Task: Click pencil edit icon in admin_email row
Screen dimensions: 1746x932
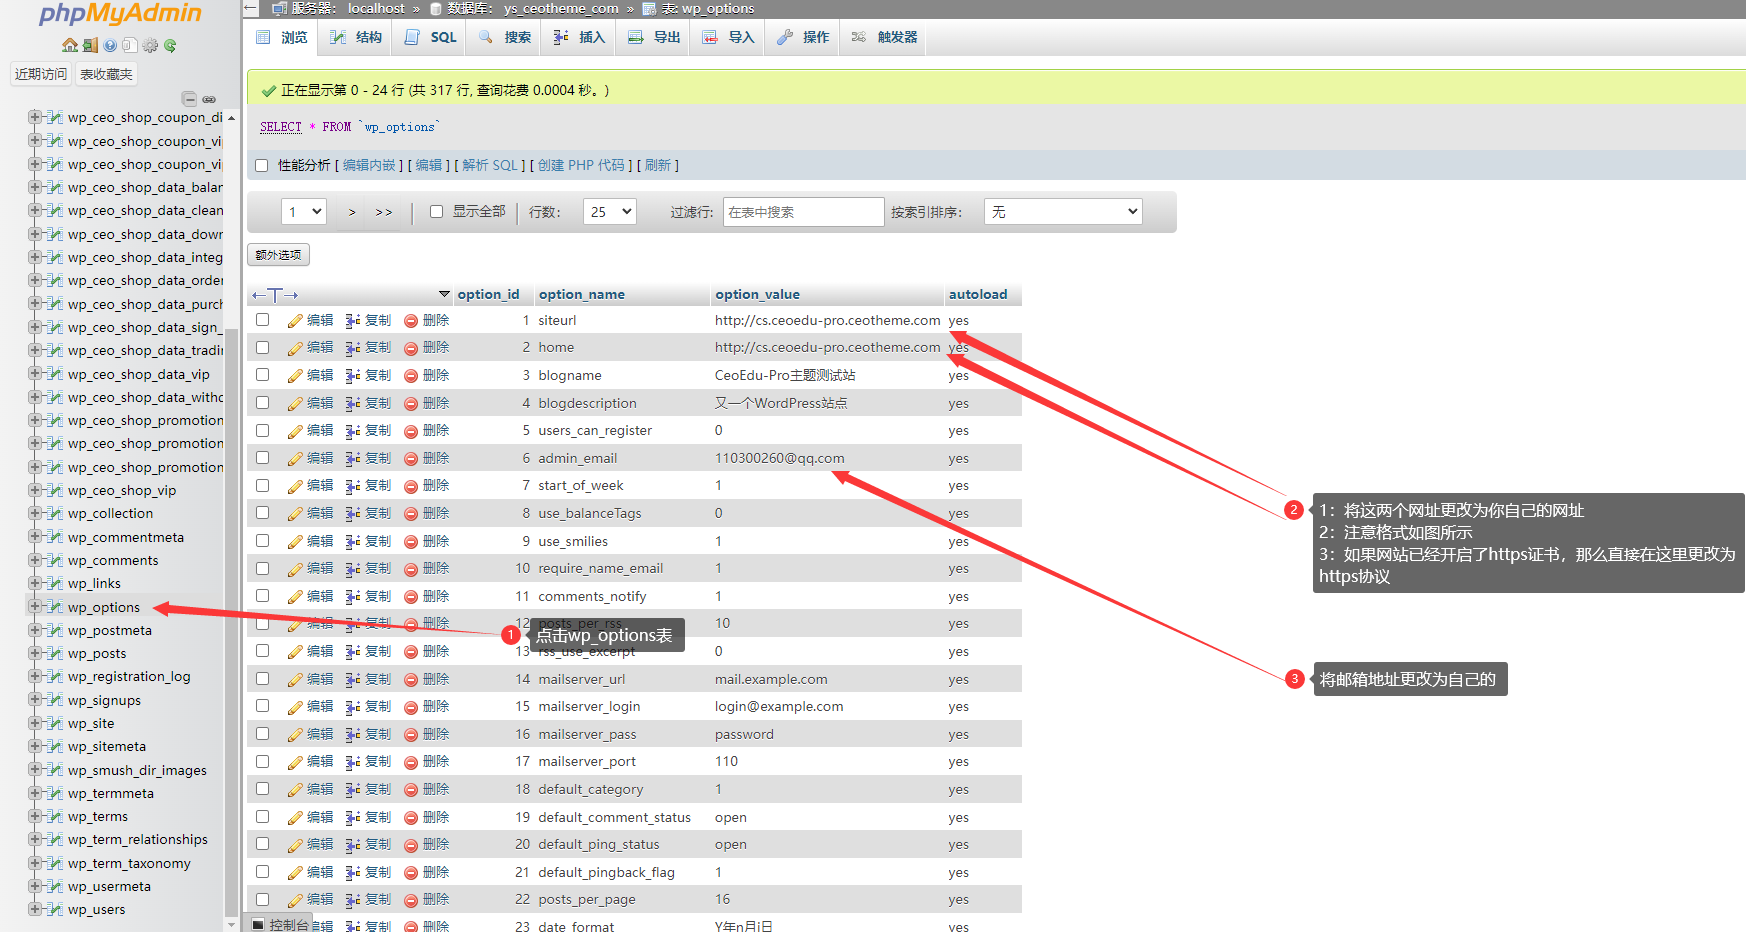Action: [295, 459]
